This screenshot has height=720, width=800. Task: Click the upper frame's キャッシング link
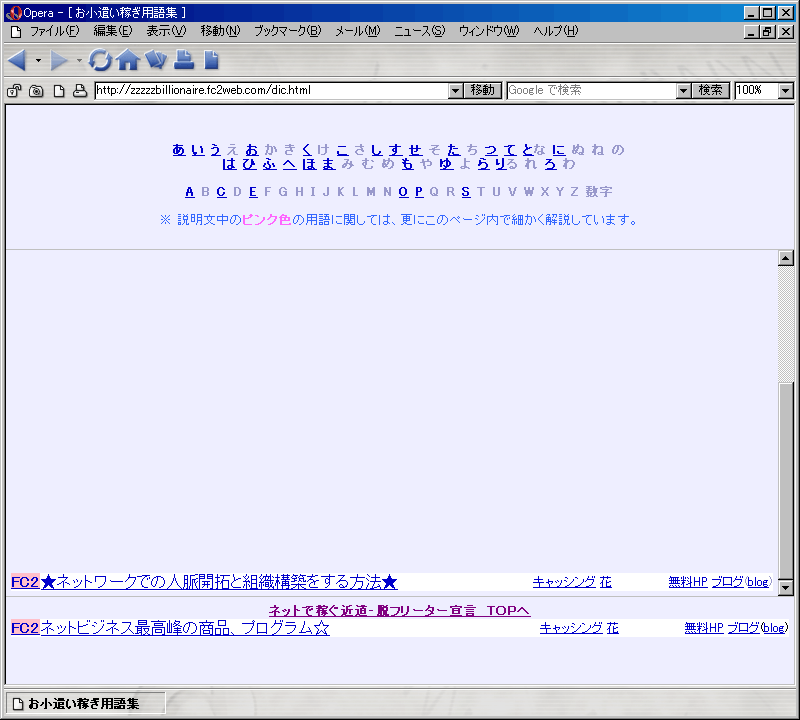564,582
